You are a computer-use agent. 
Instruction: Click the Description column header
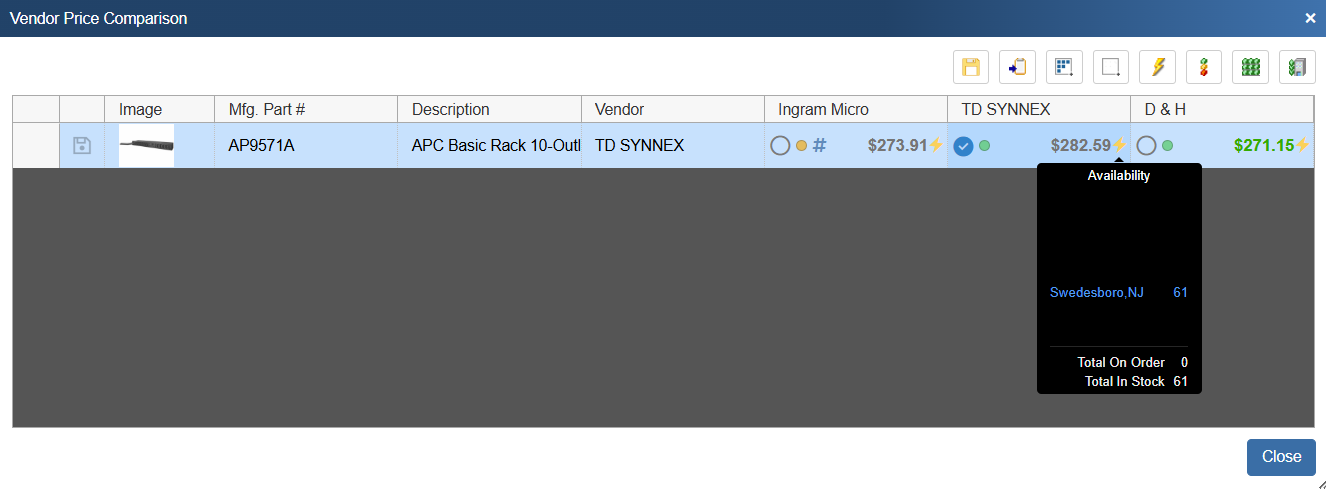tap(450, 109)
